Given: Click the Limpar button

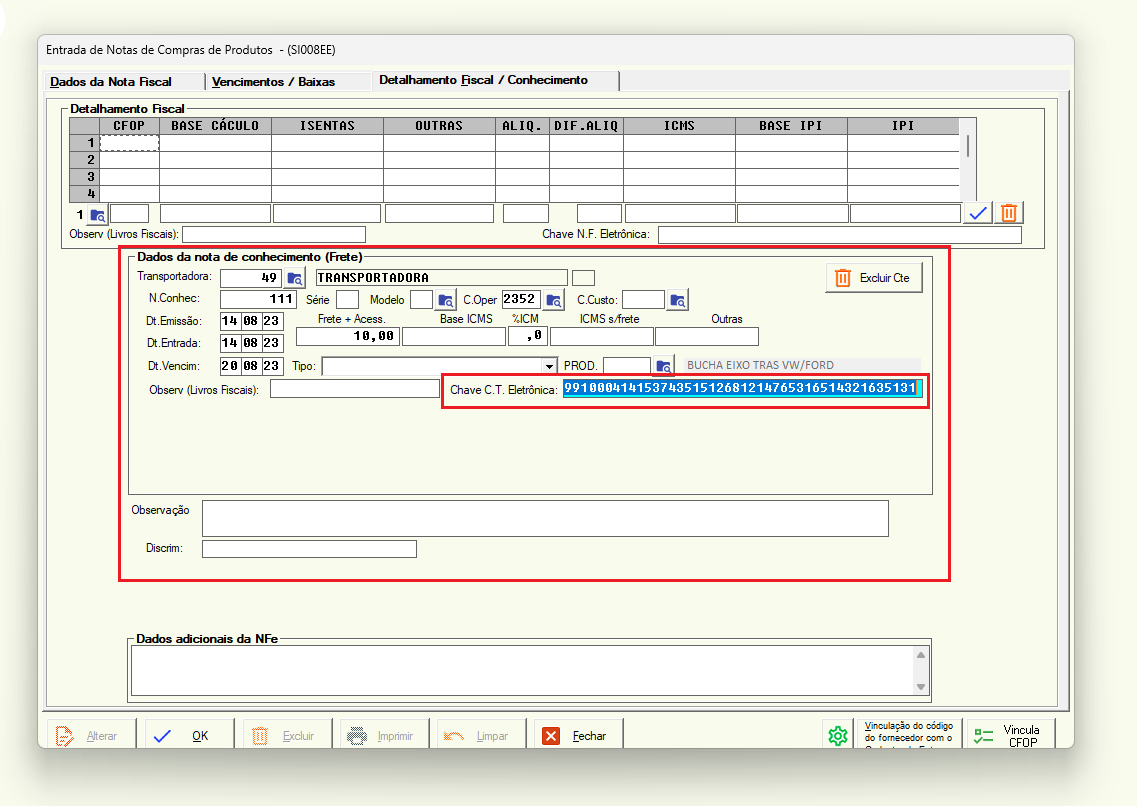Looking at the screenshot, I should tap(482, 736).
